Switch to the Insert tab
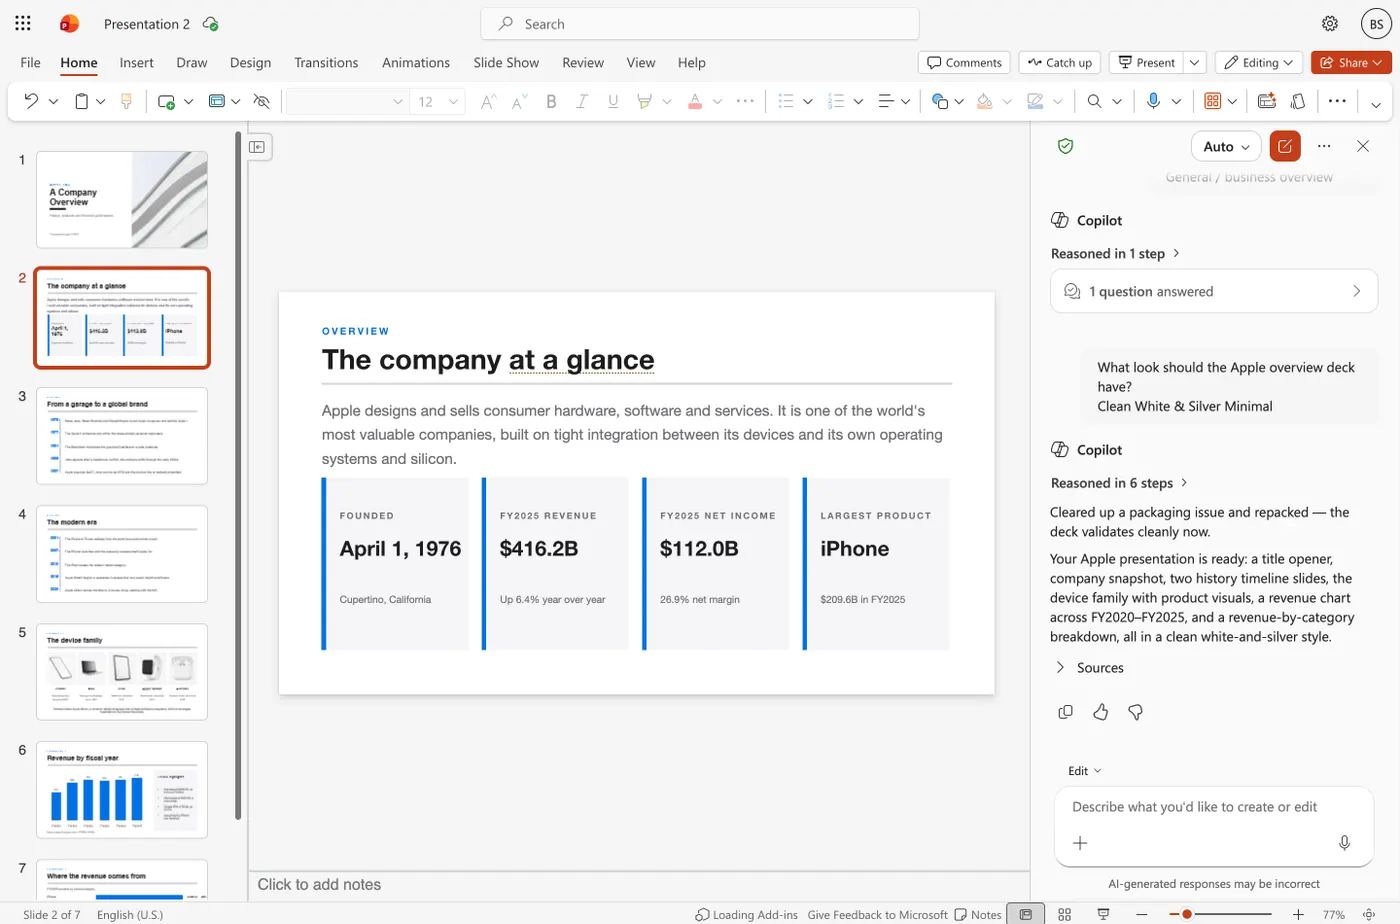 point(137,62)
